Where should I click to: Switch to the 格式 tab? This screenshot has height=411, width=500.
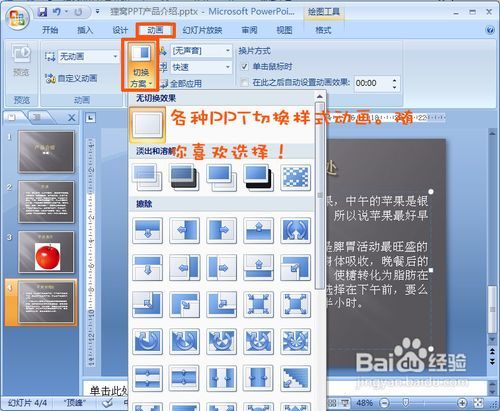pyautogui.click(x=323, y=30)
